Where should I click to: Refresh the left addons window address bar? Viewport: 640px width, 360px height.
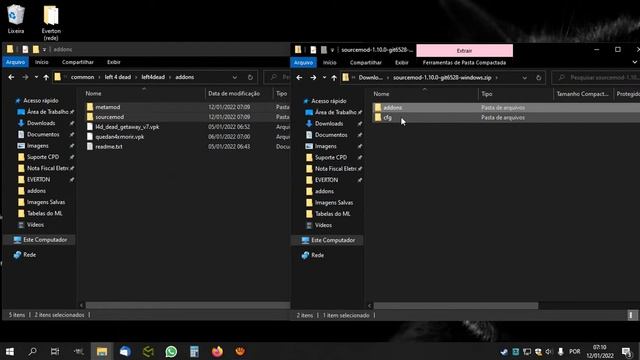click(250, 77)
